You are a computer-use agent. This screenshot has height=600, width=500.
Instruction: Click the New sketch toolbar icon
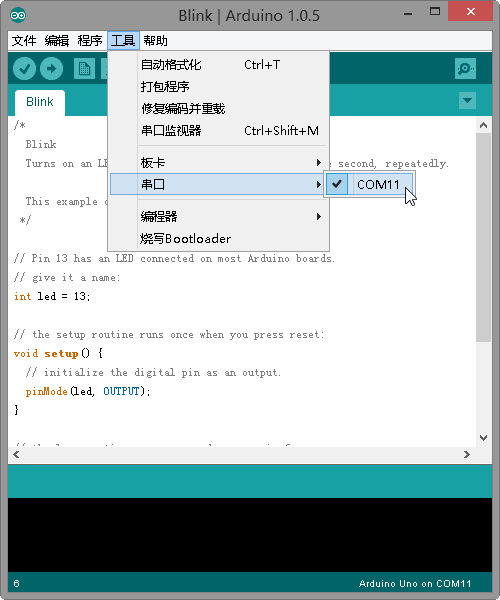point(84,69)
